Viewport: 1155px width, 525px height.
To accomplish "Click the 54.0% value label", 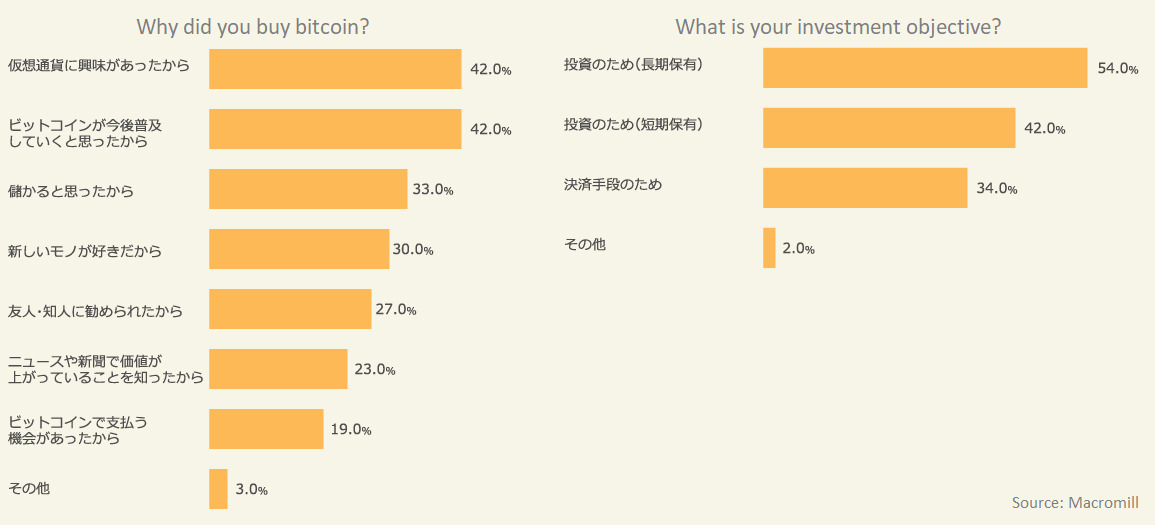I will 1118,69.
